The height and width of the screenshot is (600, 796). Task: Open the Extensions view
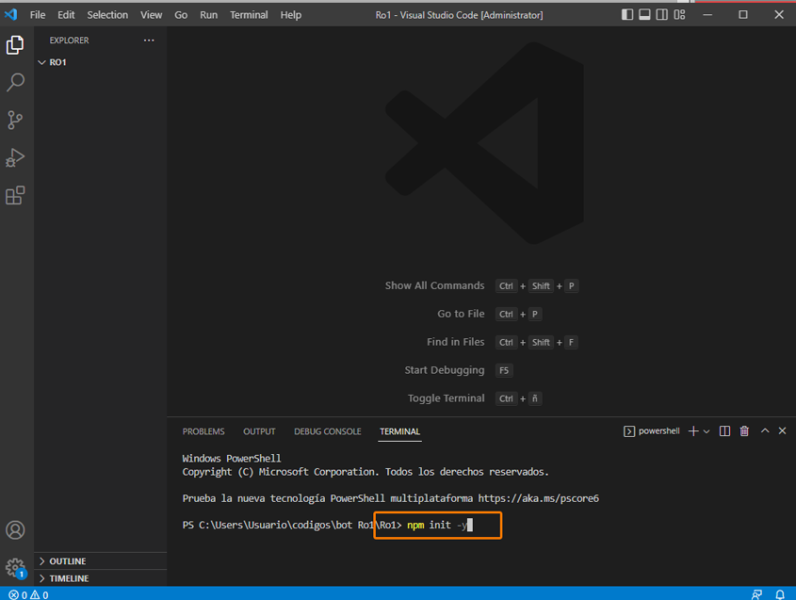[15, 196]
